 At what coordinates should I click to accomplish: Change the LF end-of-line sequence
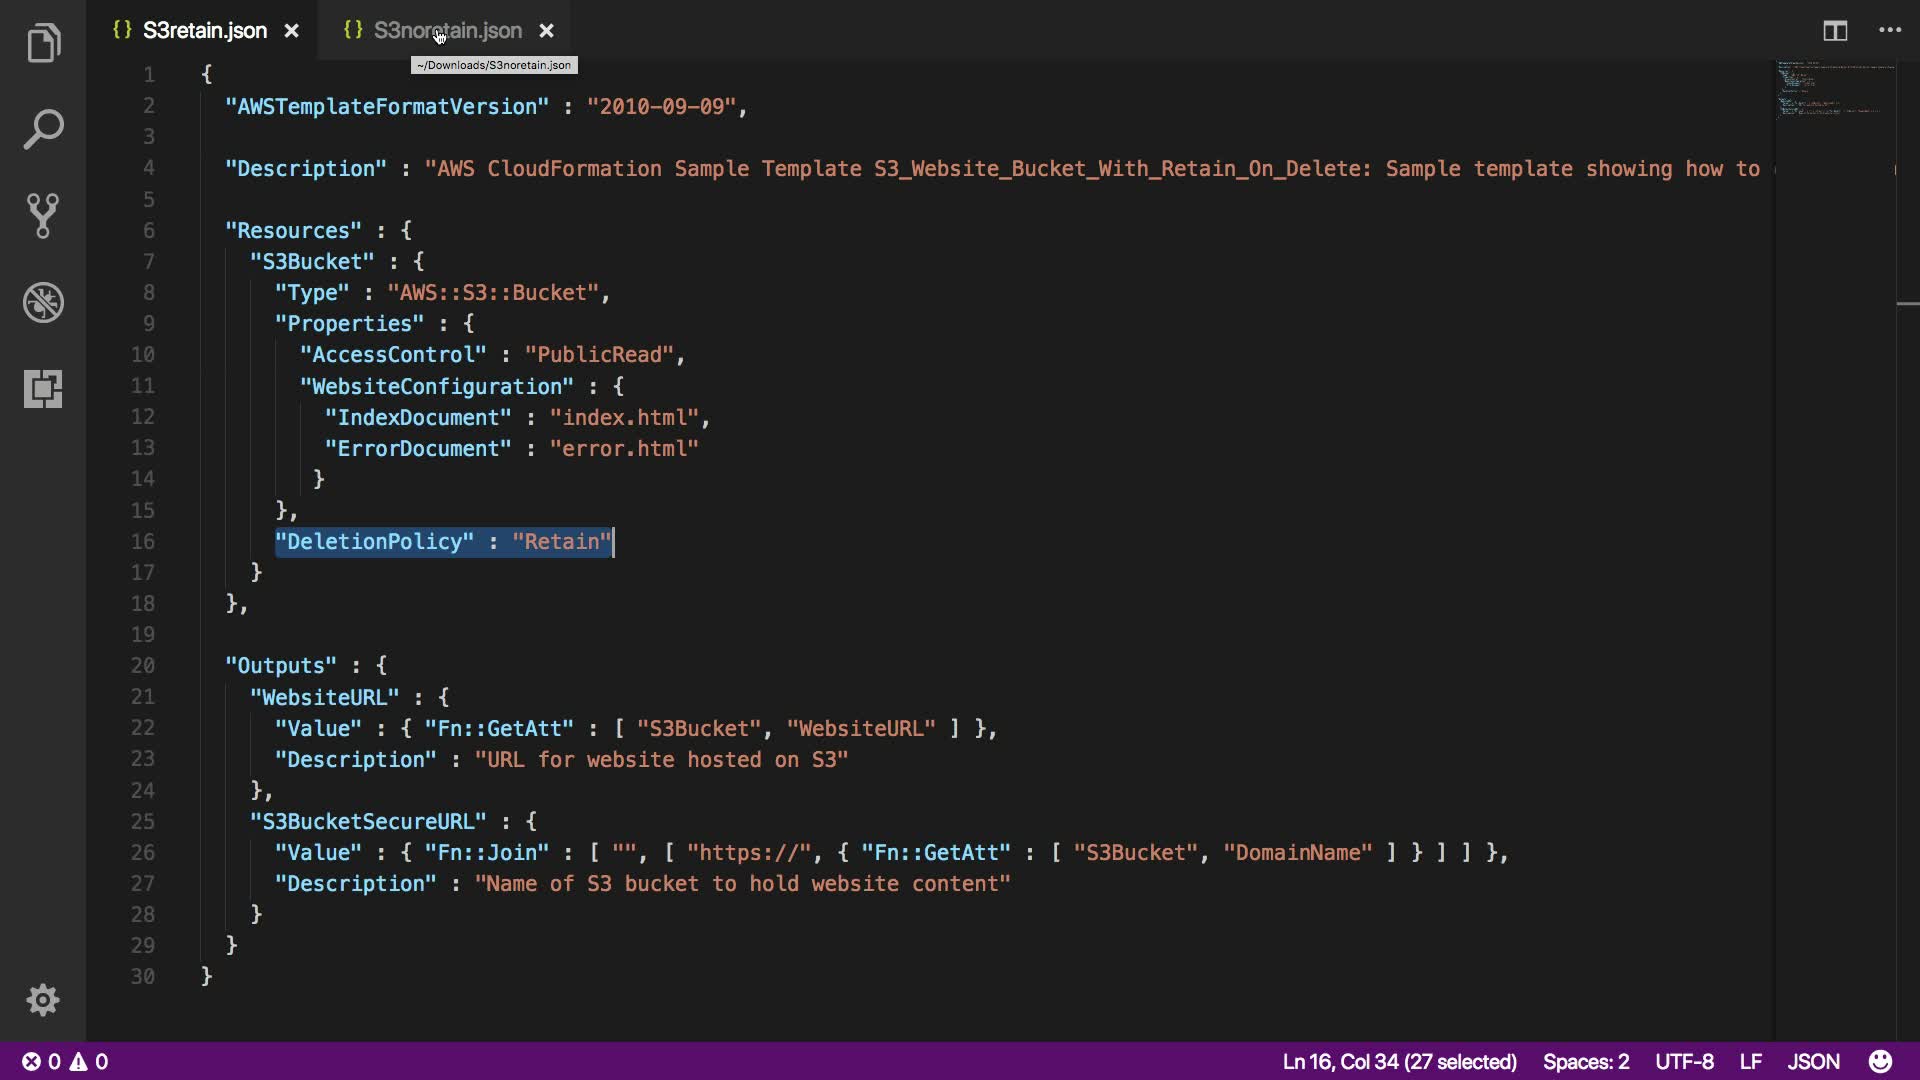coord(1750,1061)
